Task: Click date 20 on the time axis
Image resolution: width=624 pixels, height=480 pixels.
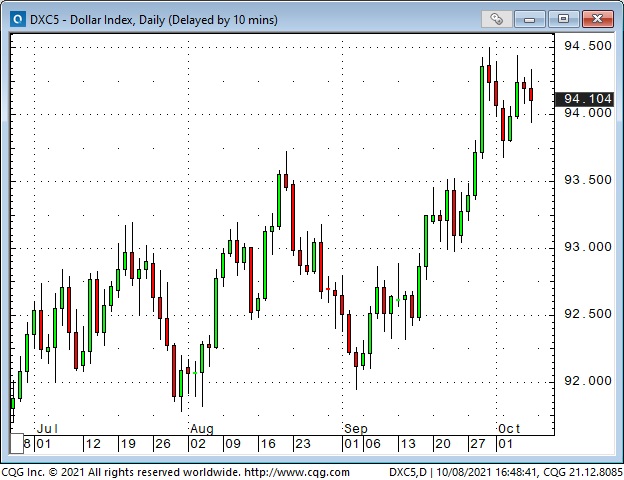Action: (443, 443)
